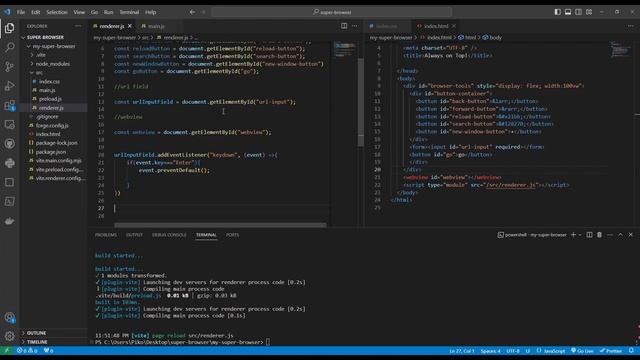
Task: Open the GitHub view in the activity bar
Action: click(9, 144)
